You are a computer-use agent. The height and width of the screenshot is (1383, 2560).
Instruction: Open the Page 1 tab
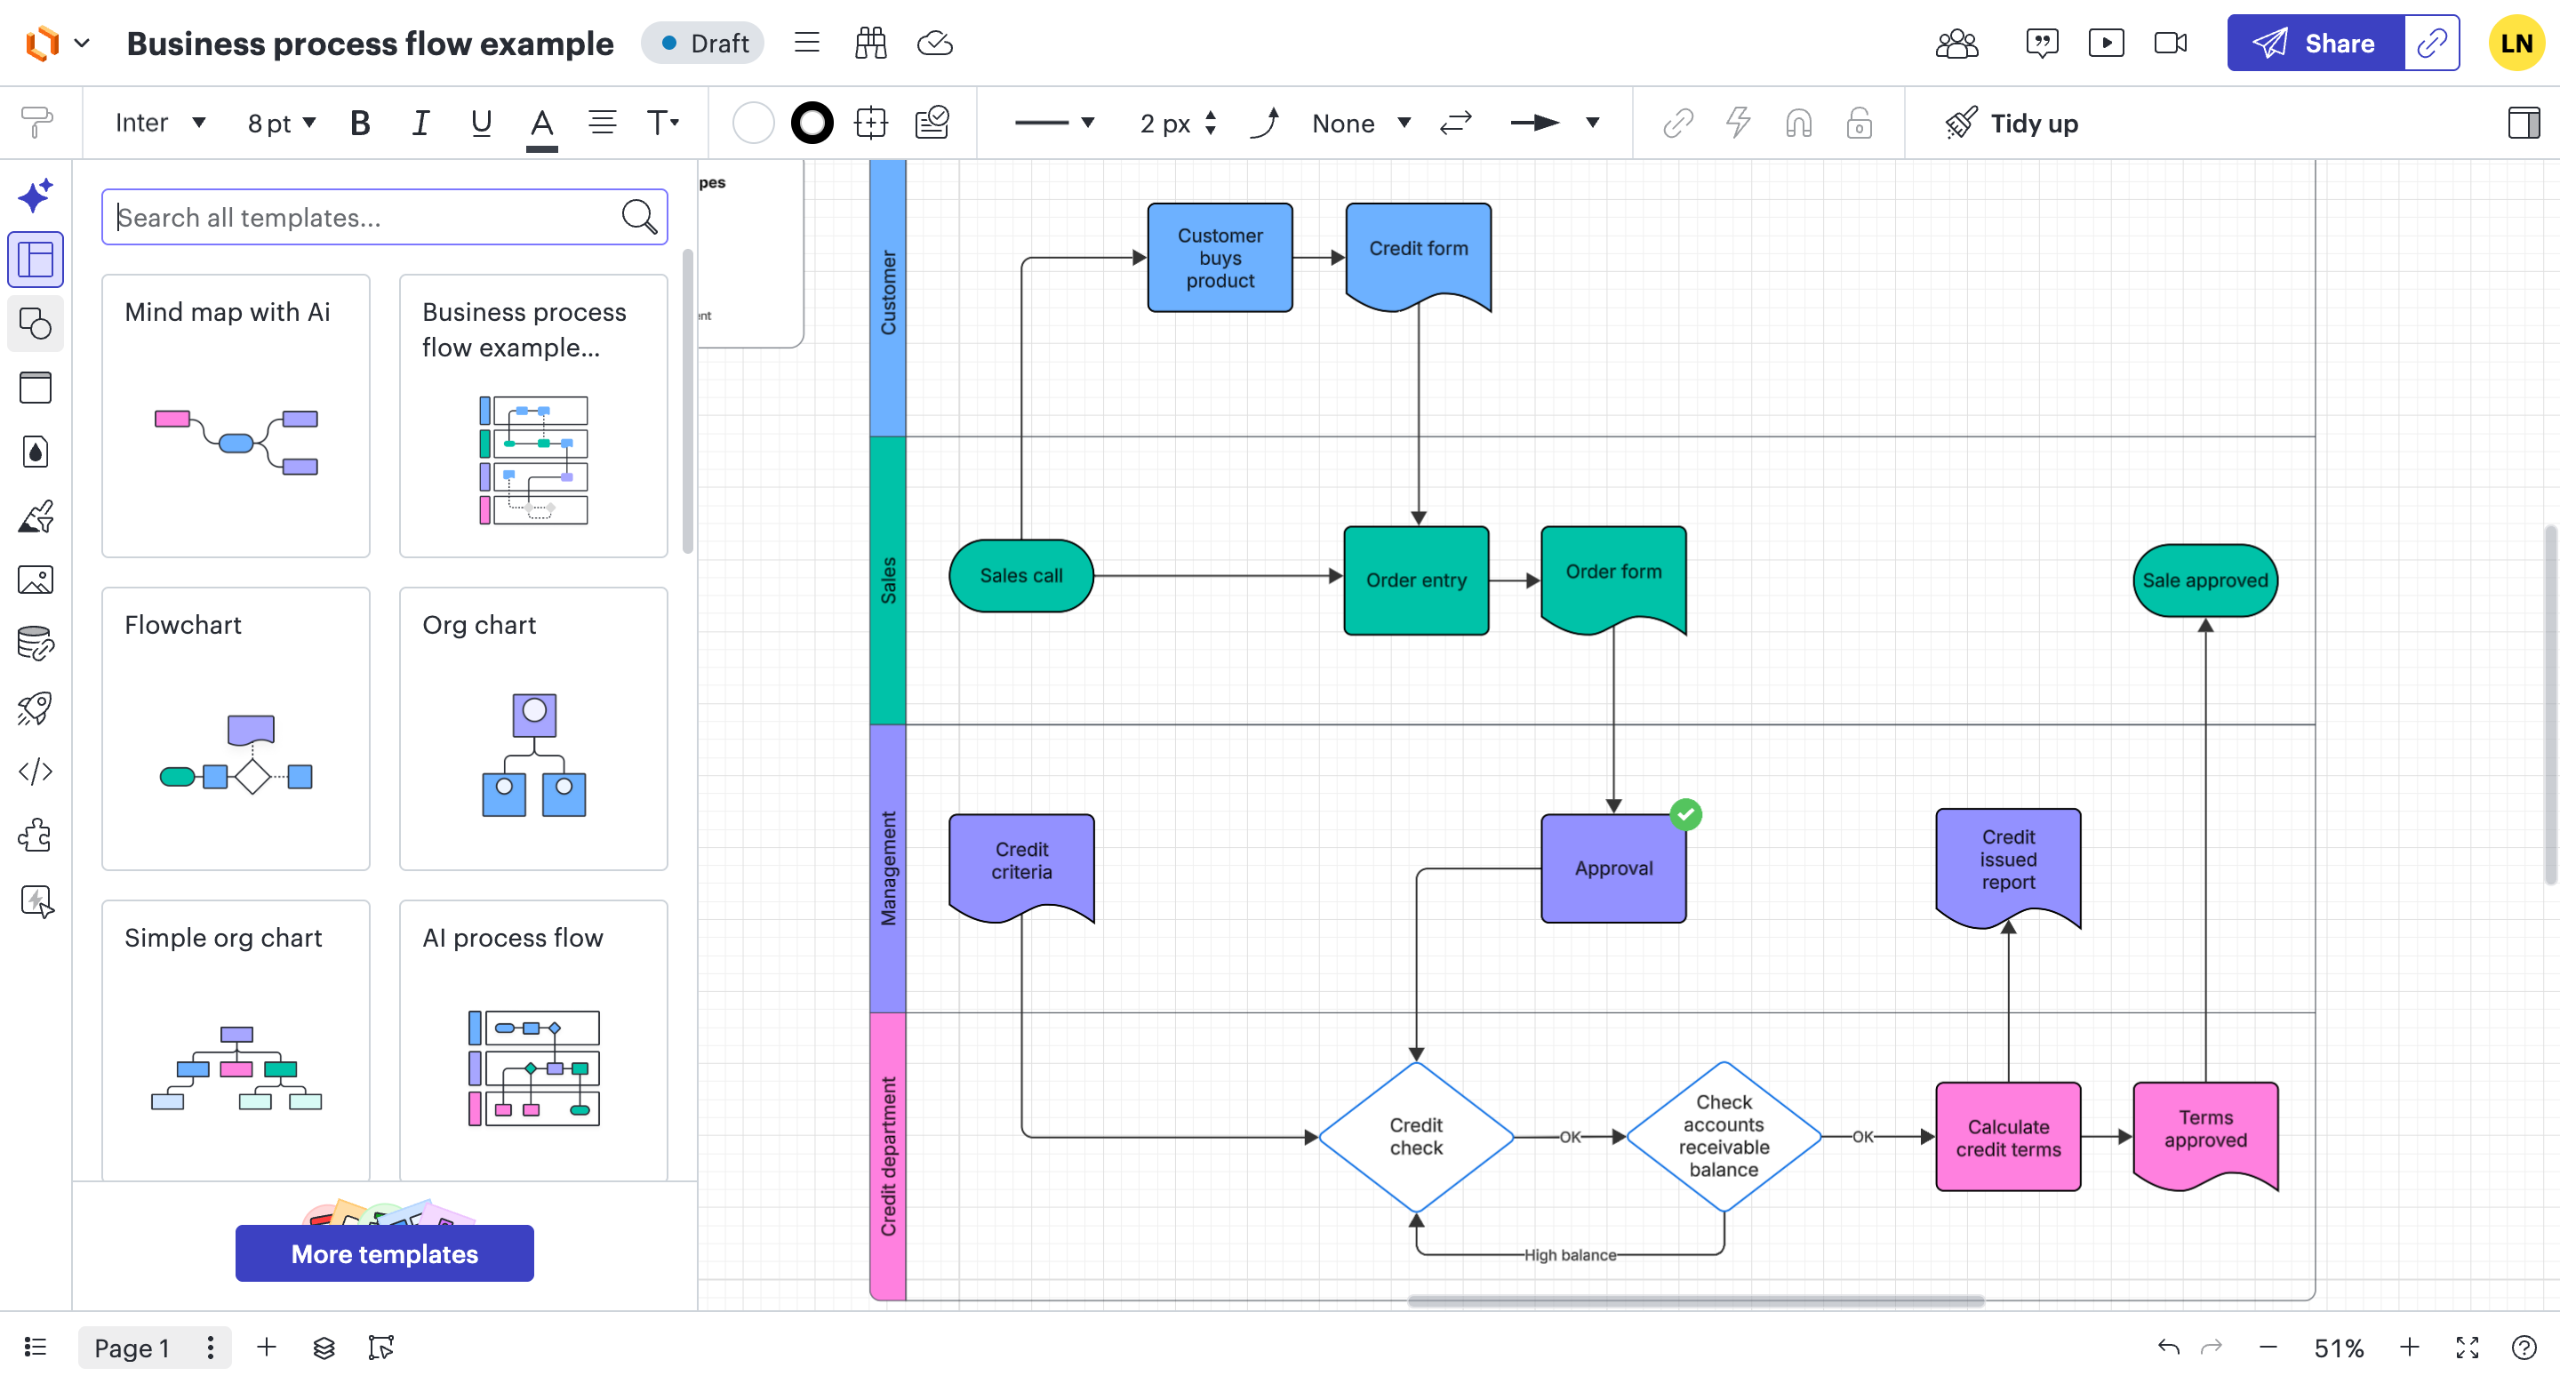(132, 1347)
